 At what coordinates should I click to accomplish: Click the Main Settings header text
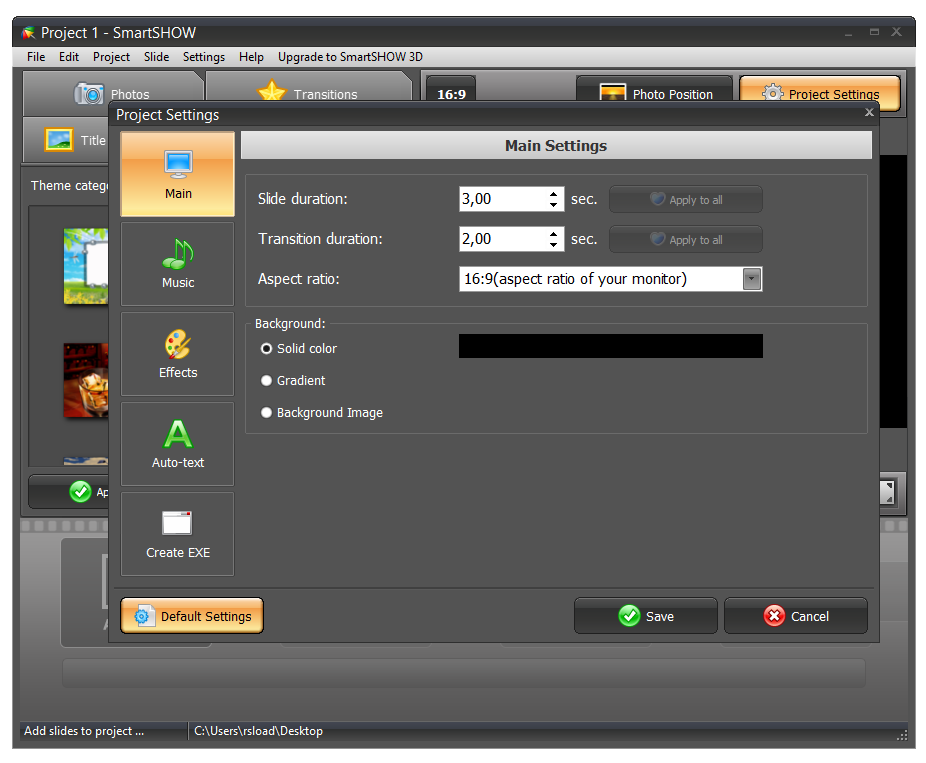[556, 145]
